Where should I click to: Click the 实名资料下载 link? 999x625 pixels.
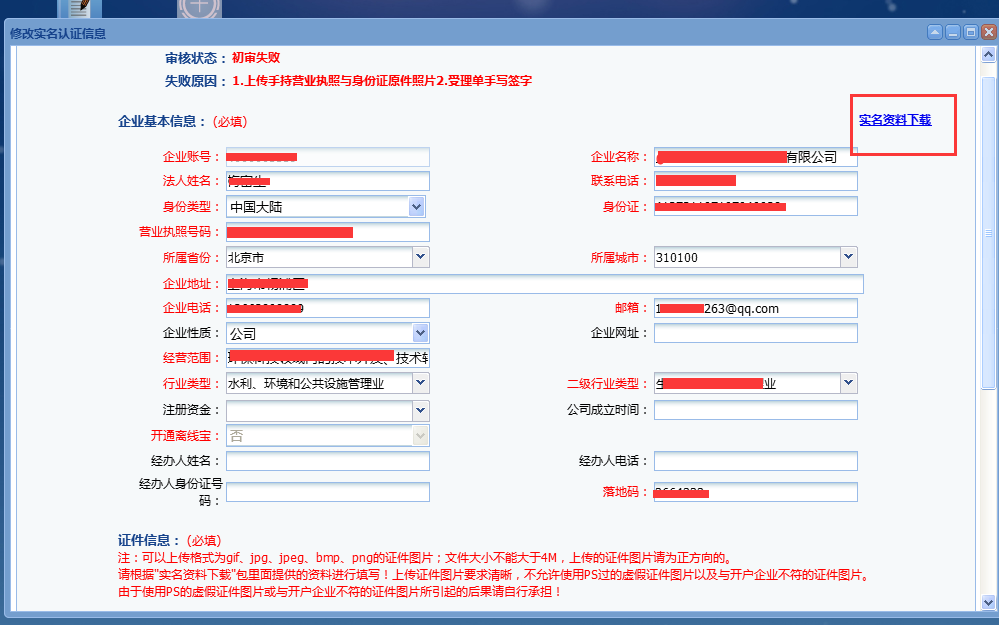(895, 120)
